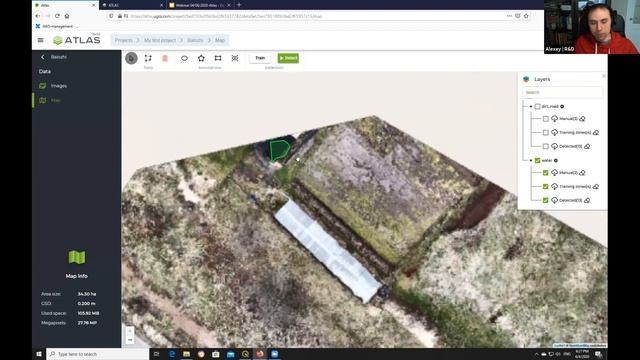Collapse the dirt_road layer group
The height and width of the screenshot is (360, 640).
pyautogui.click(x=531, y=107)
